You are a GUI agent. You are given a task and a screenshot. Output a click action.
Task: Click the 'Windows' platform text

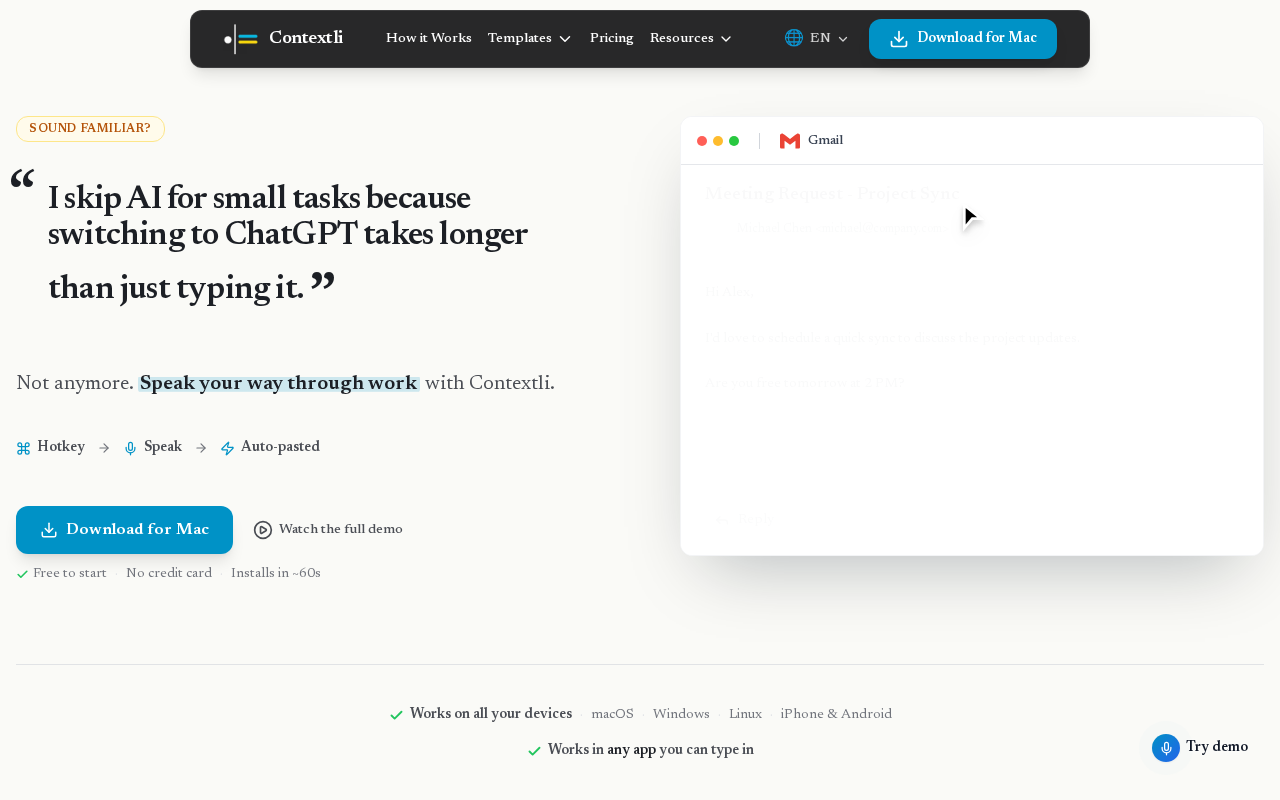[x=681, y=714]
